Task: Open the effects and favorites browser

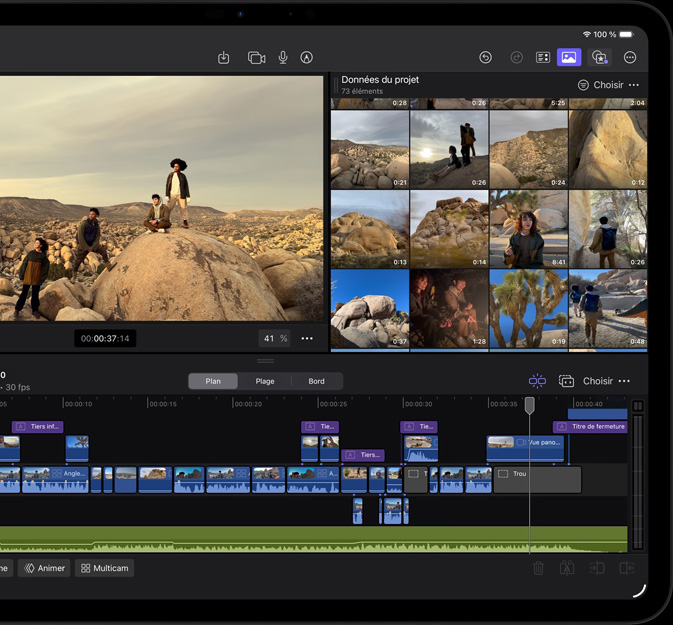Action: coord(599,58)
